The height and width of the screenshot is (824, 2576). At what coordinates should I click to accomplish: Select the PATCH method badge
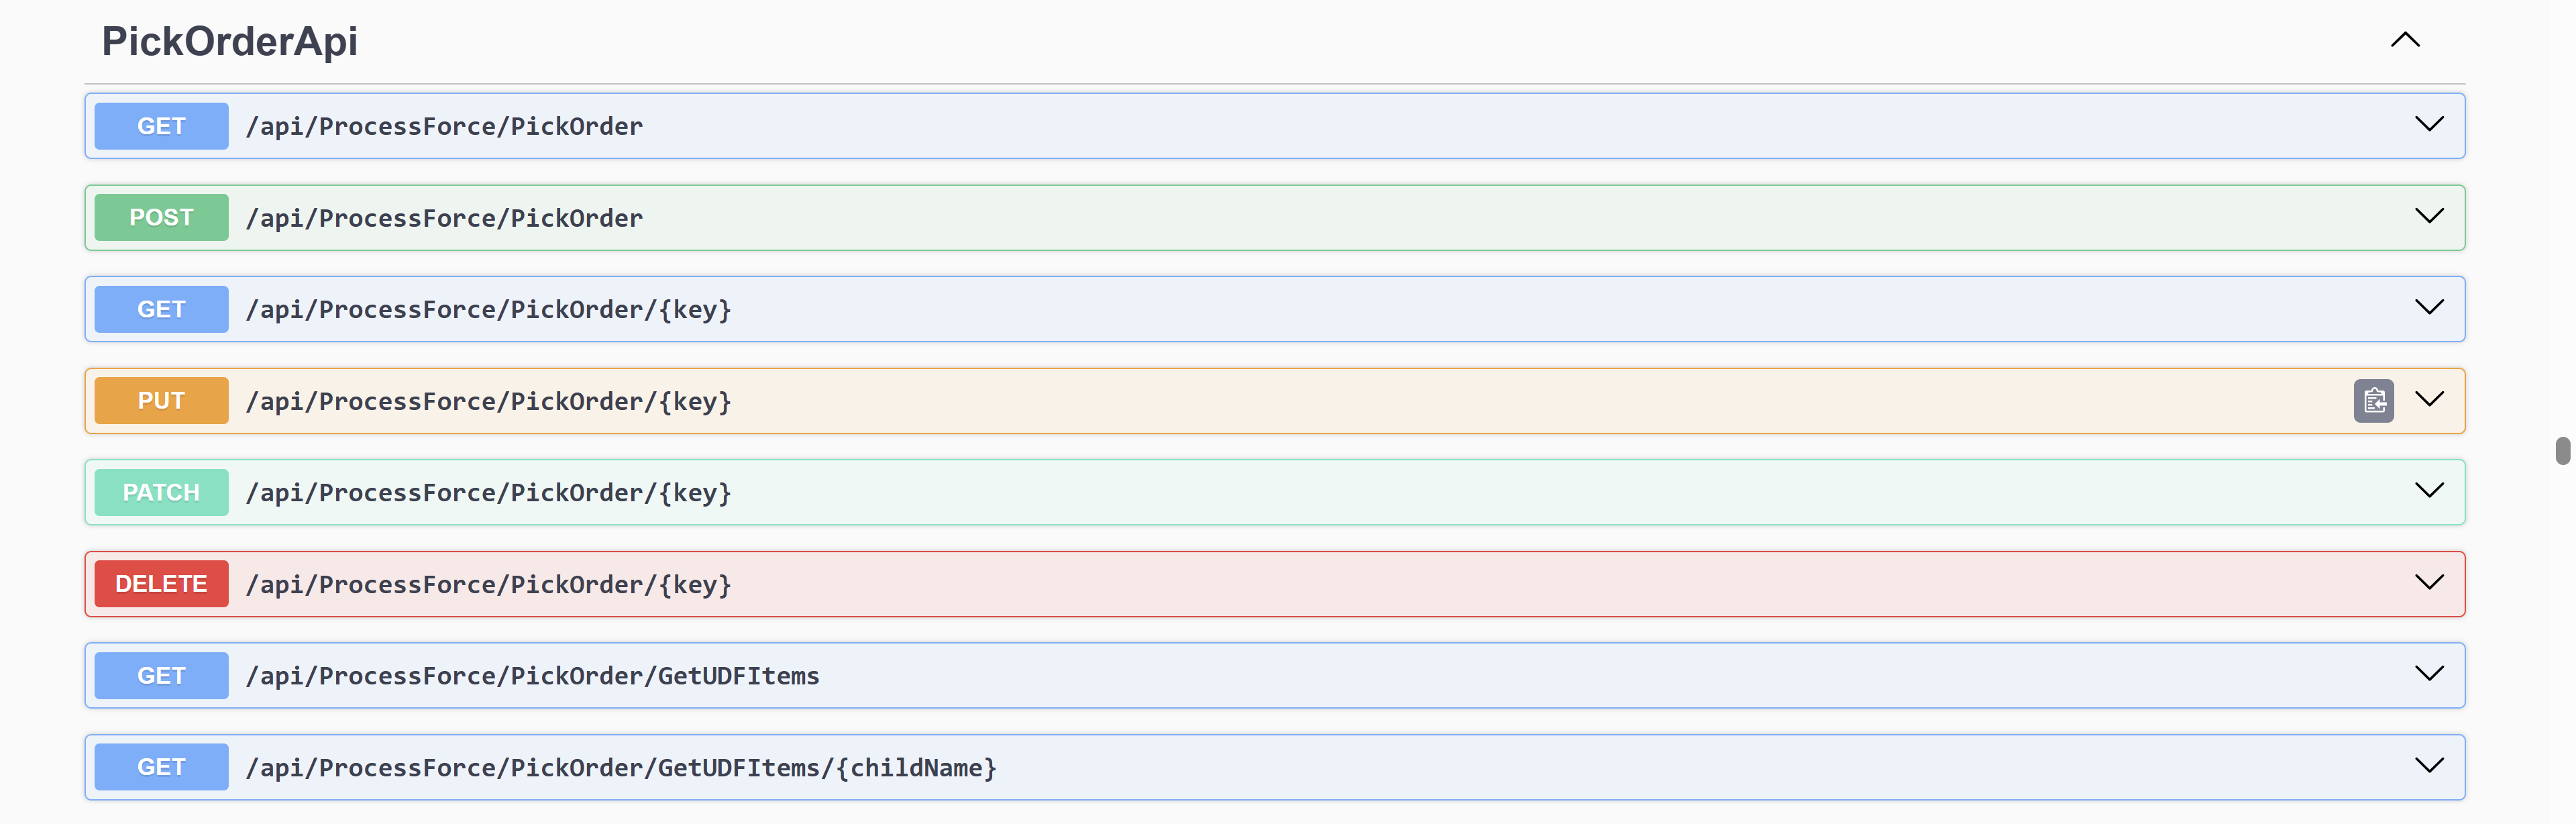[161, 491]
